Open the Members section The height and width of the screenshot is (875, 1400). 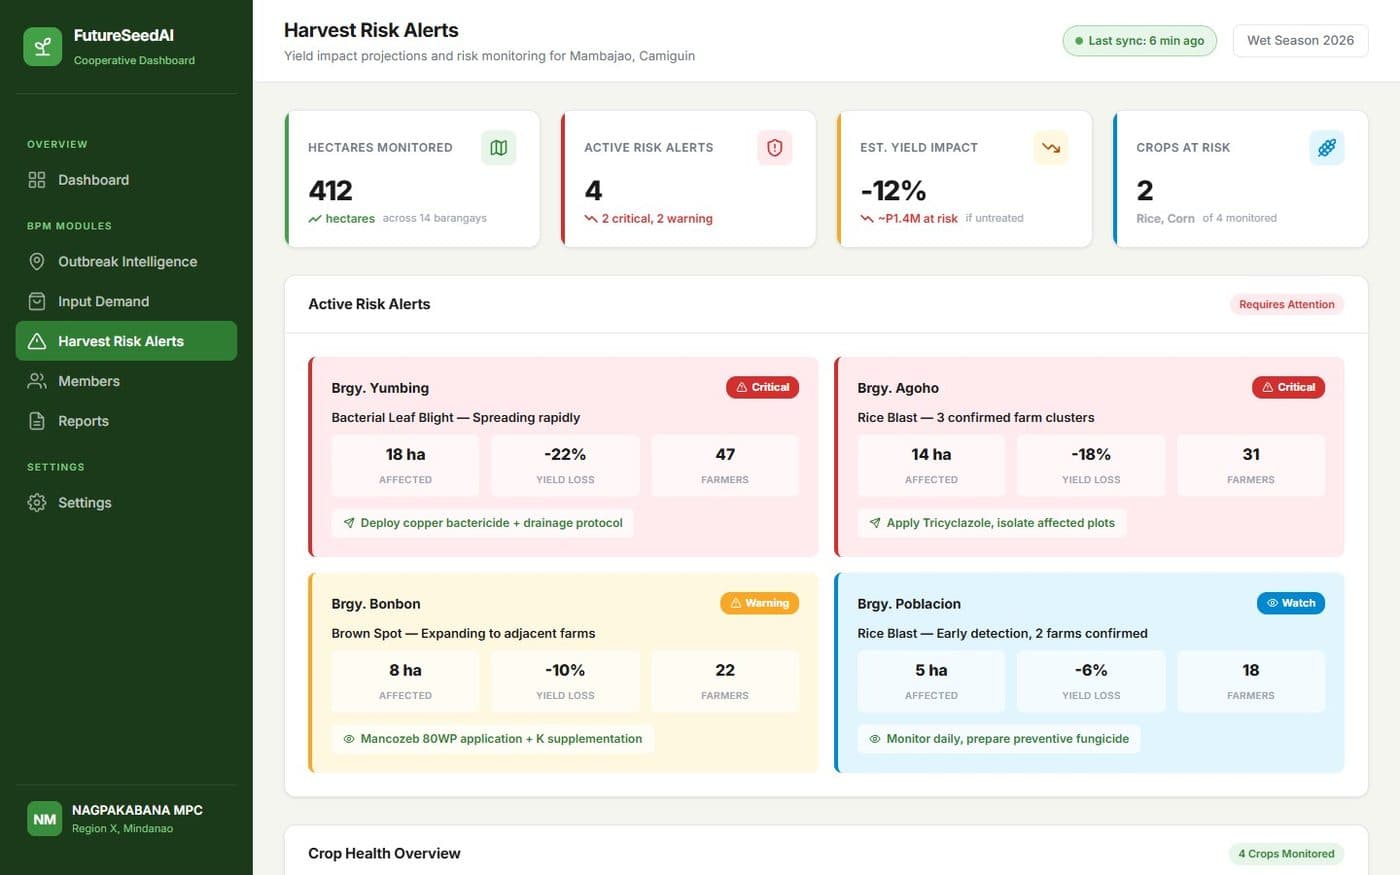[x=126, y=381]
